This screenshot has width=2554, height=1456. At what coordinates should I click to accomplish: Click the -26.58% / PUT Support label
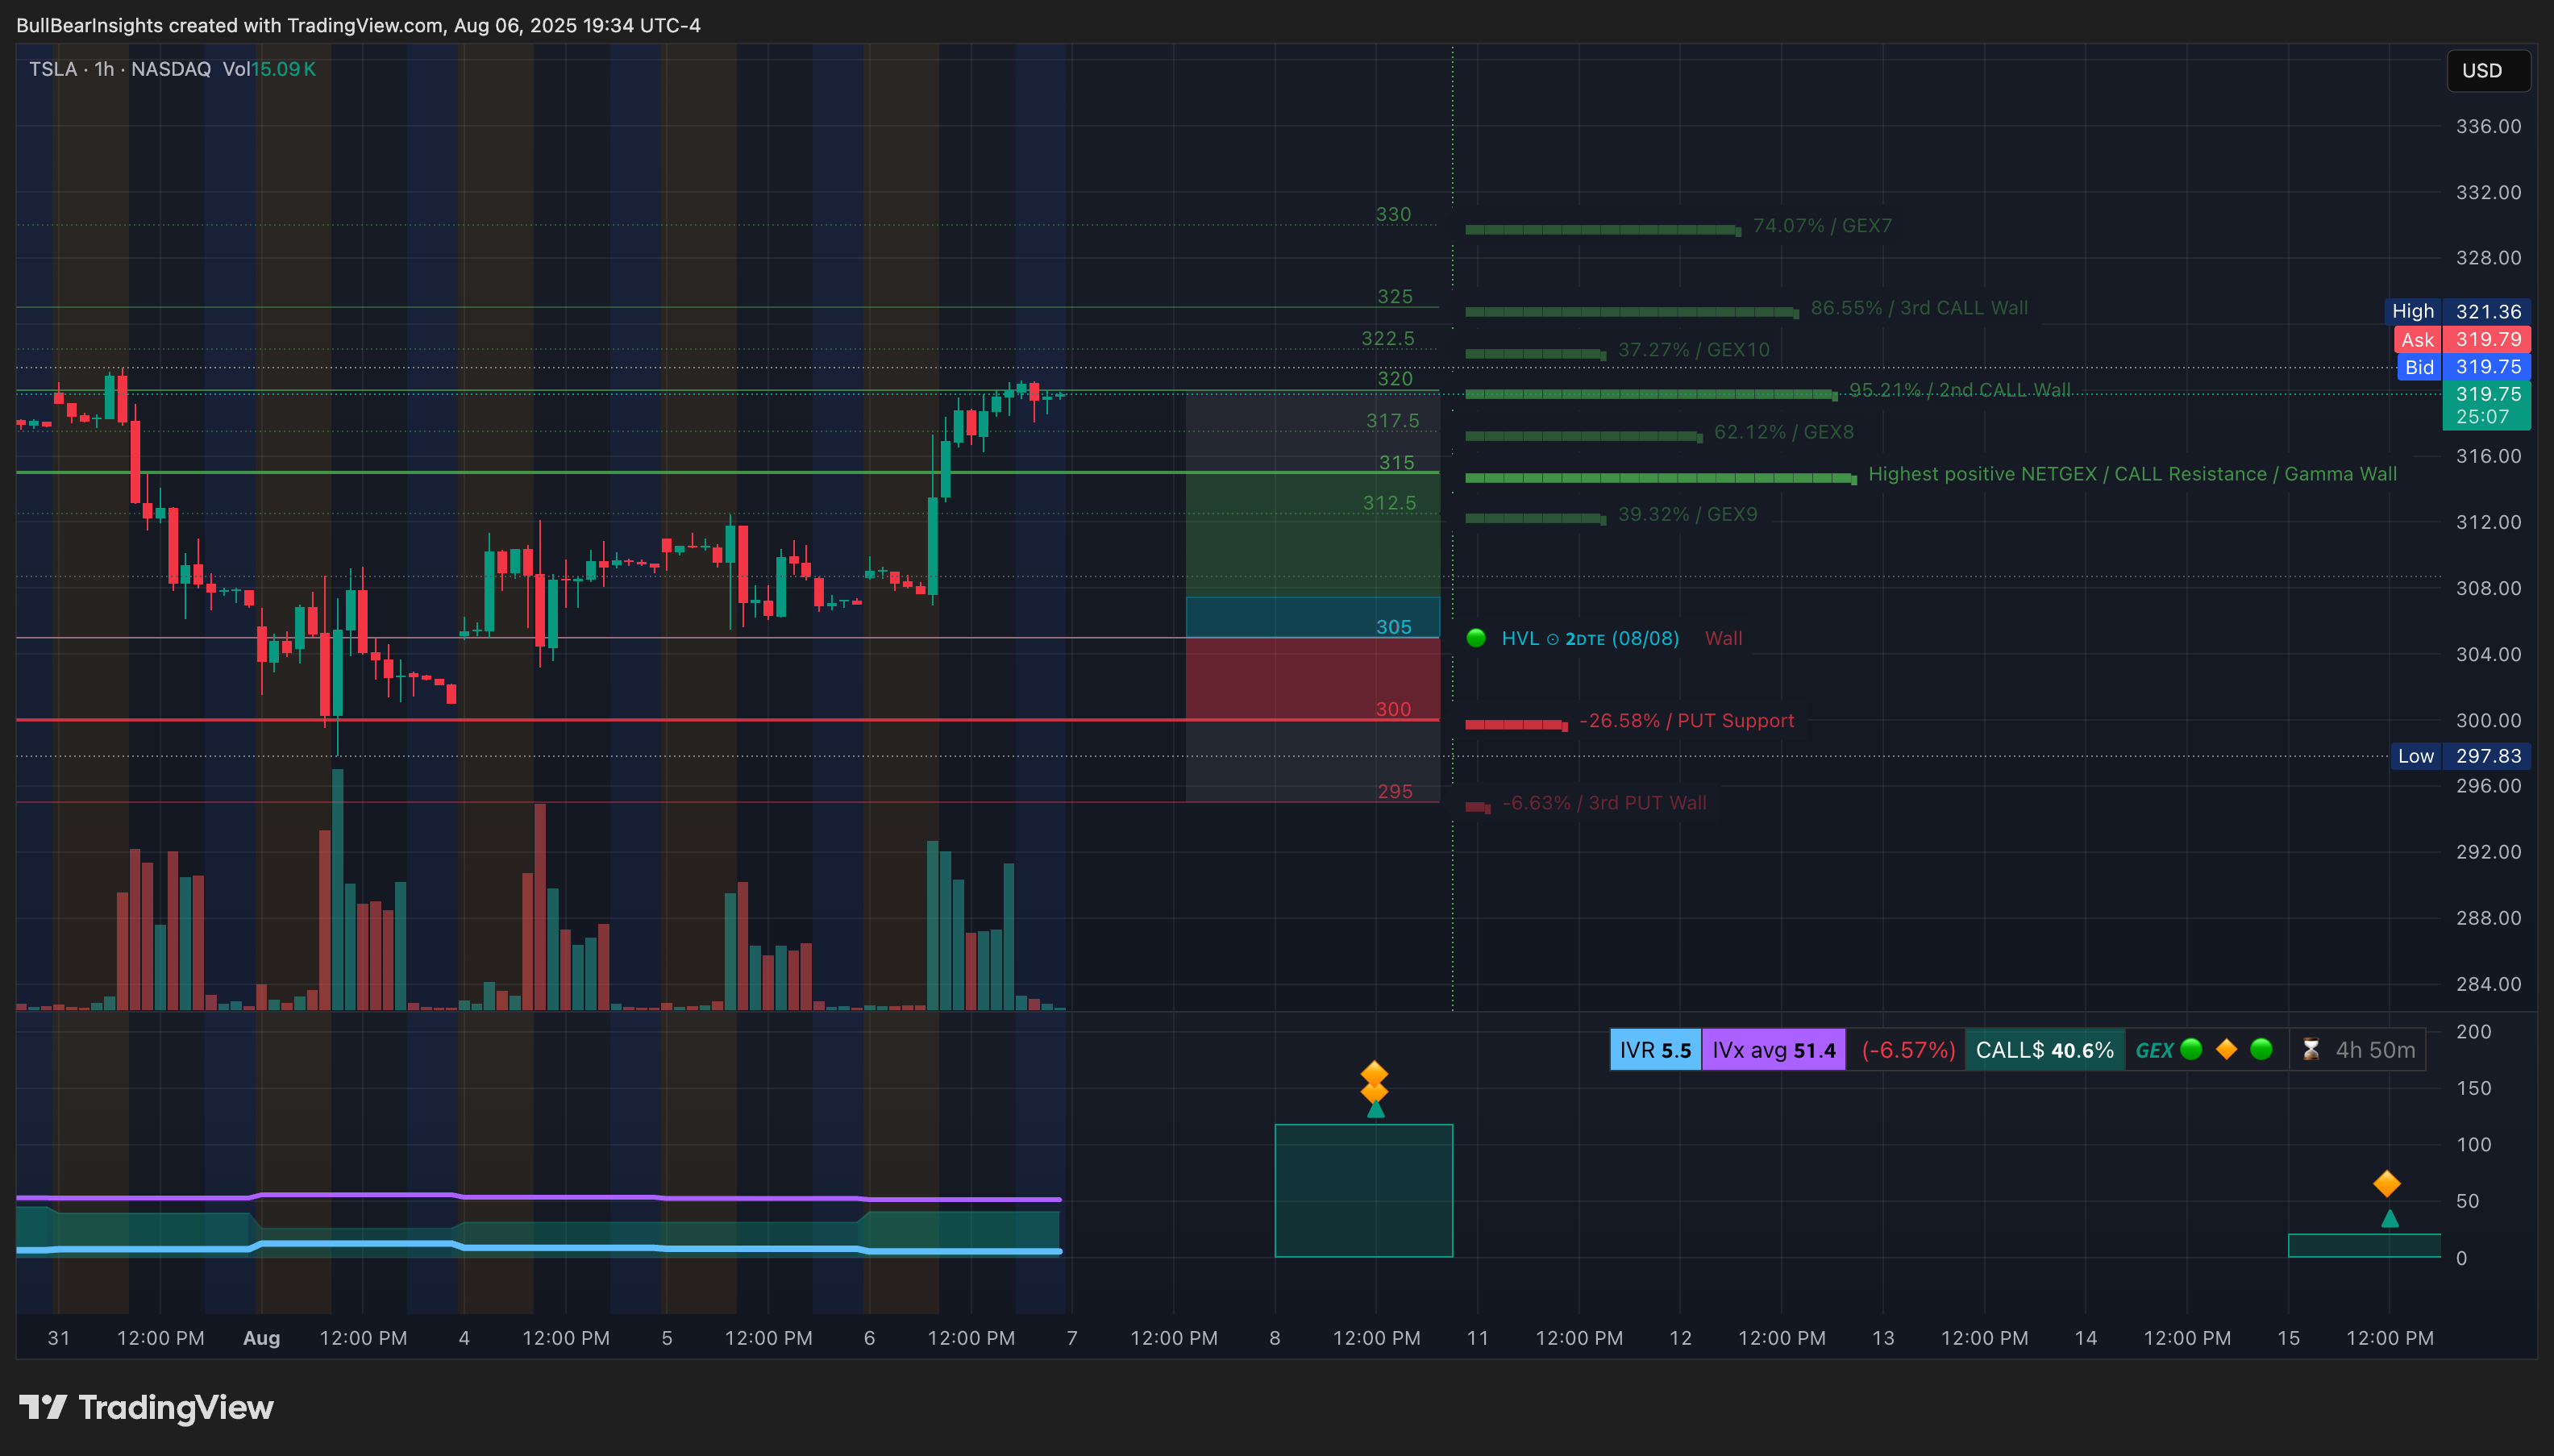point(1686,721)
